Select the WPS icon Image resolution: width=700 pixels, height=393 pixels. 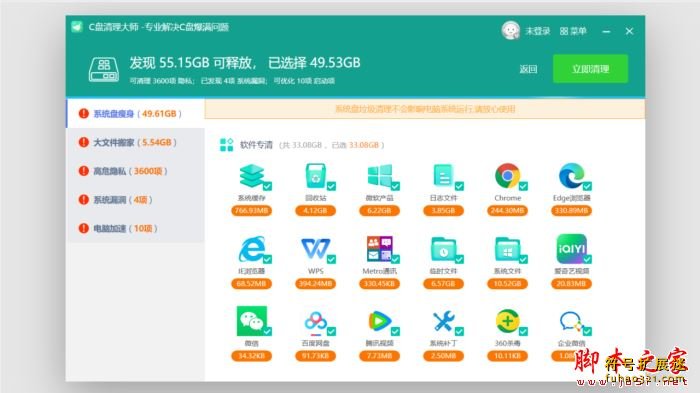click(316, 248)
